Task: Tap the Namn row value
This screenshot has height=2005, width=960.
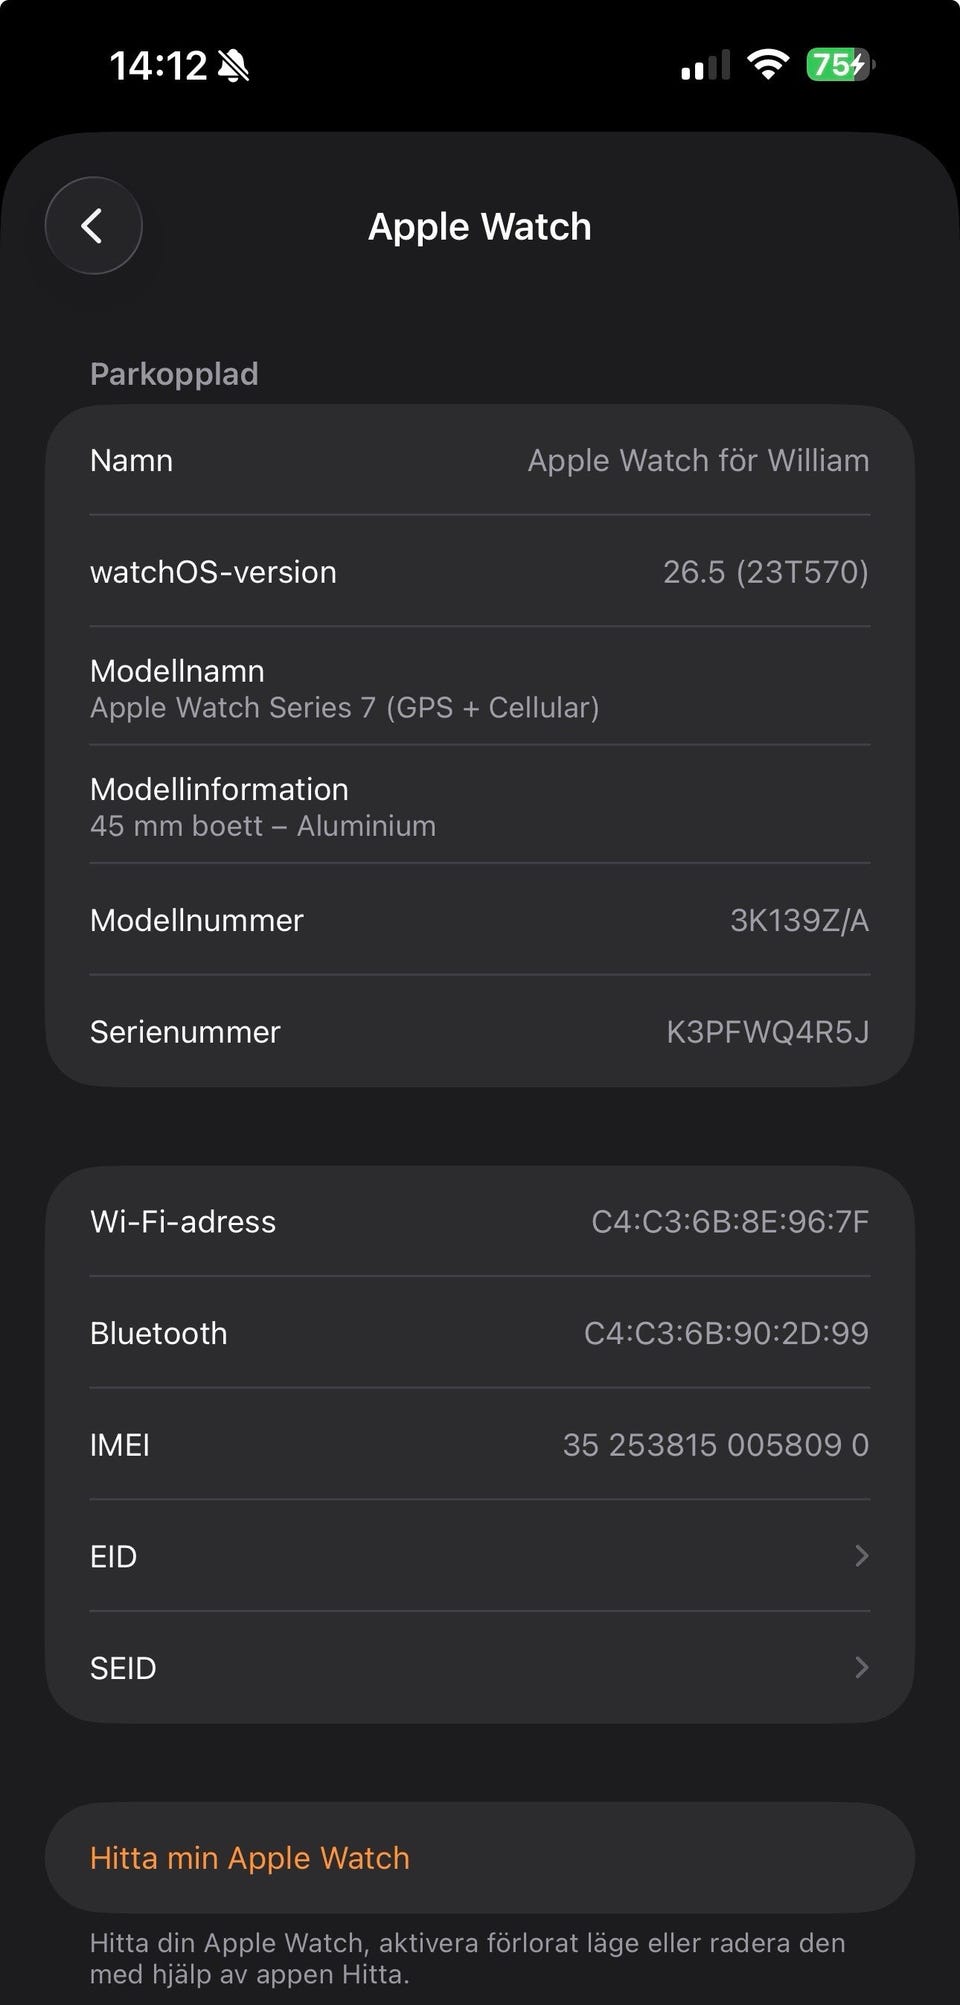Action: point(698,460)
